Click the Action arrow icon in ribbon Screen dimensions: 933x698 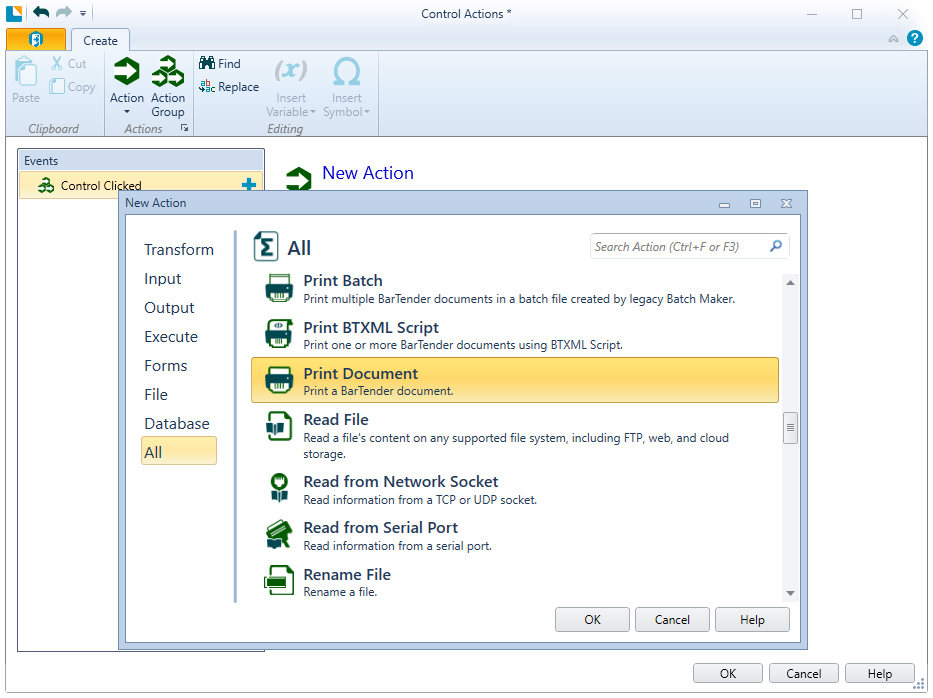pos(127,72)
